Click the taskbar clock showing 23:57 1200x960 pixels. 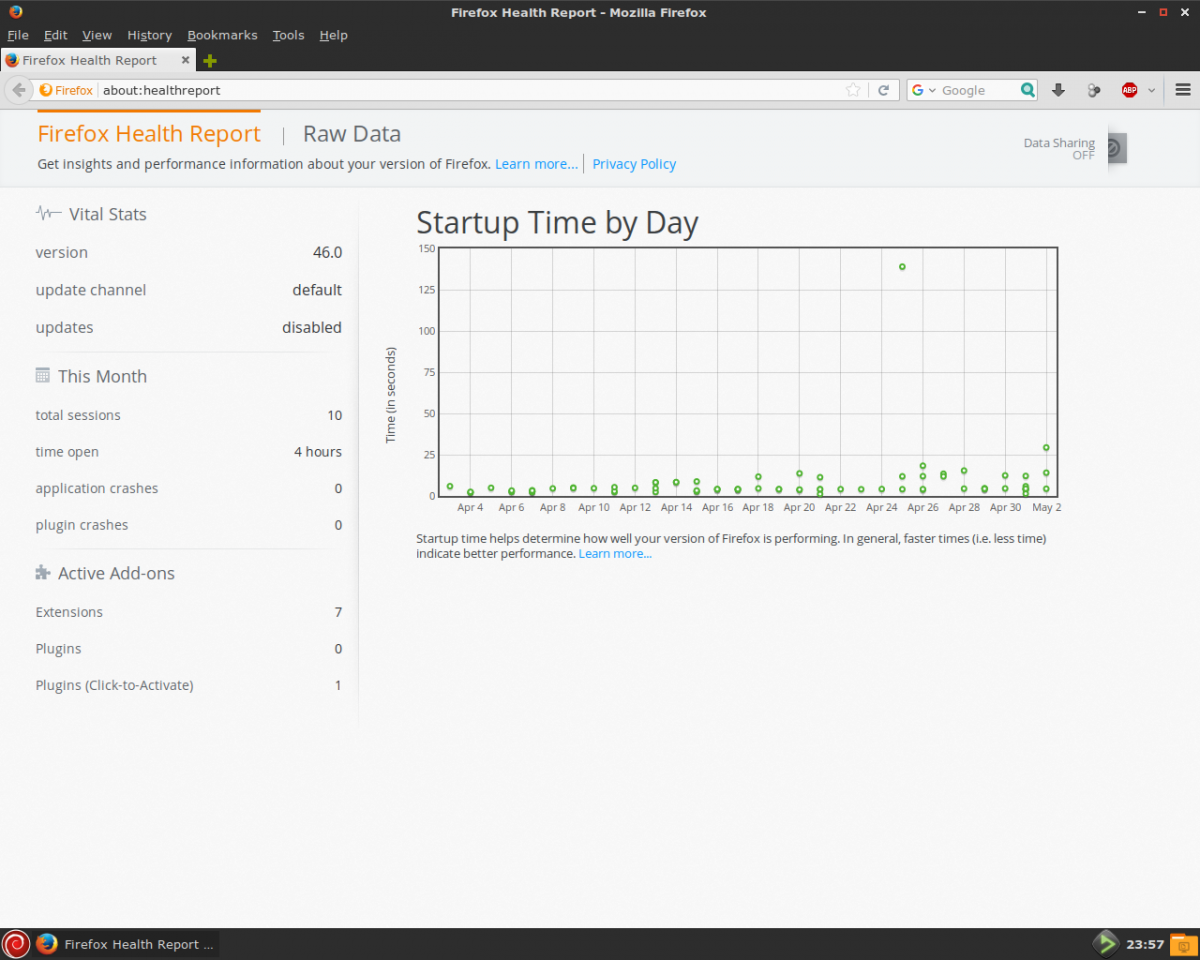[1145, 944]
